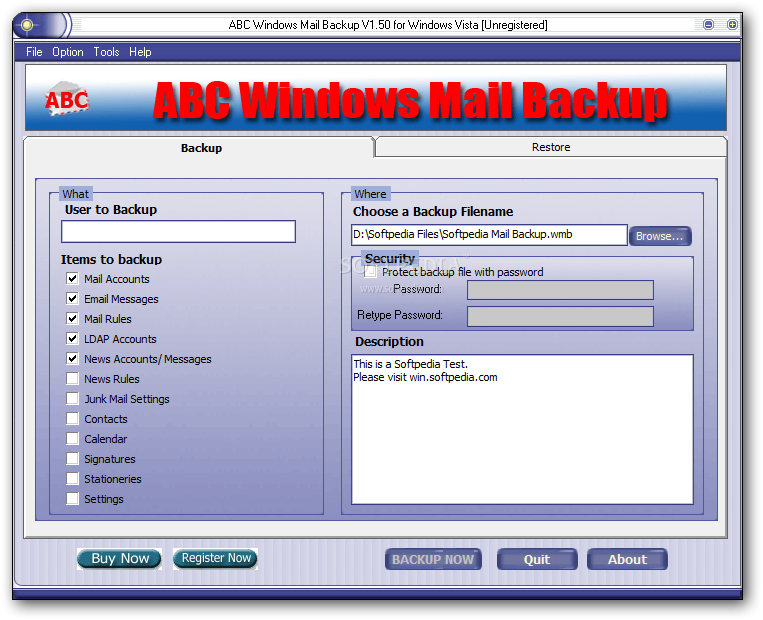763x620 pixels.
Task: Enable Protect backup file with password
Action: coord(370,272)
